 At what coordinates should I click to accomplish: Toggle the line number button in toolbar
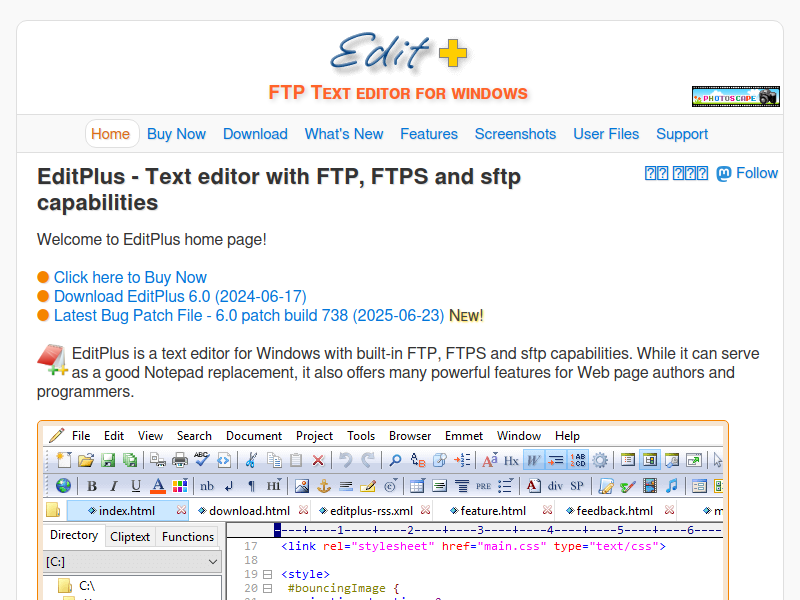578,460
